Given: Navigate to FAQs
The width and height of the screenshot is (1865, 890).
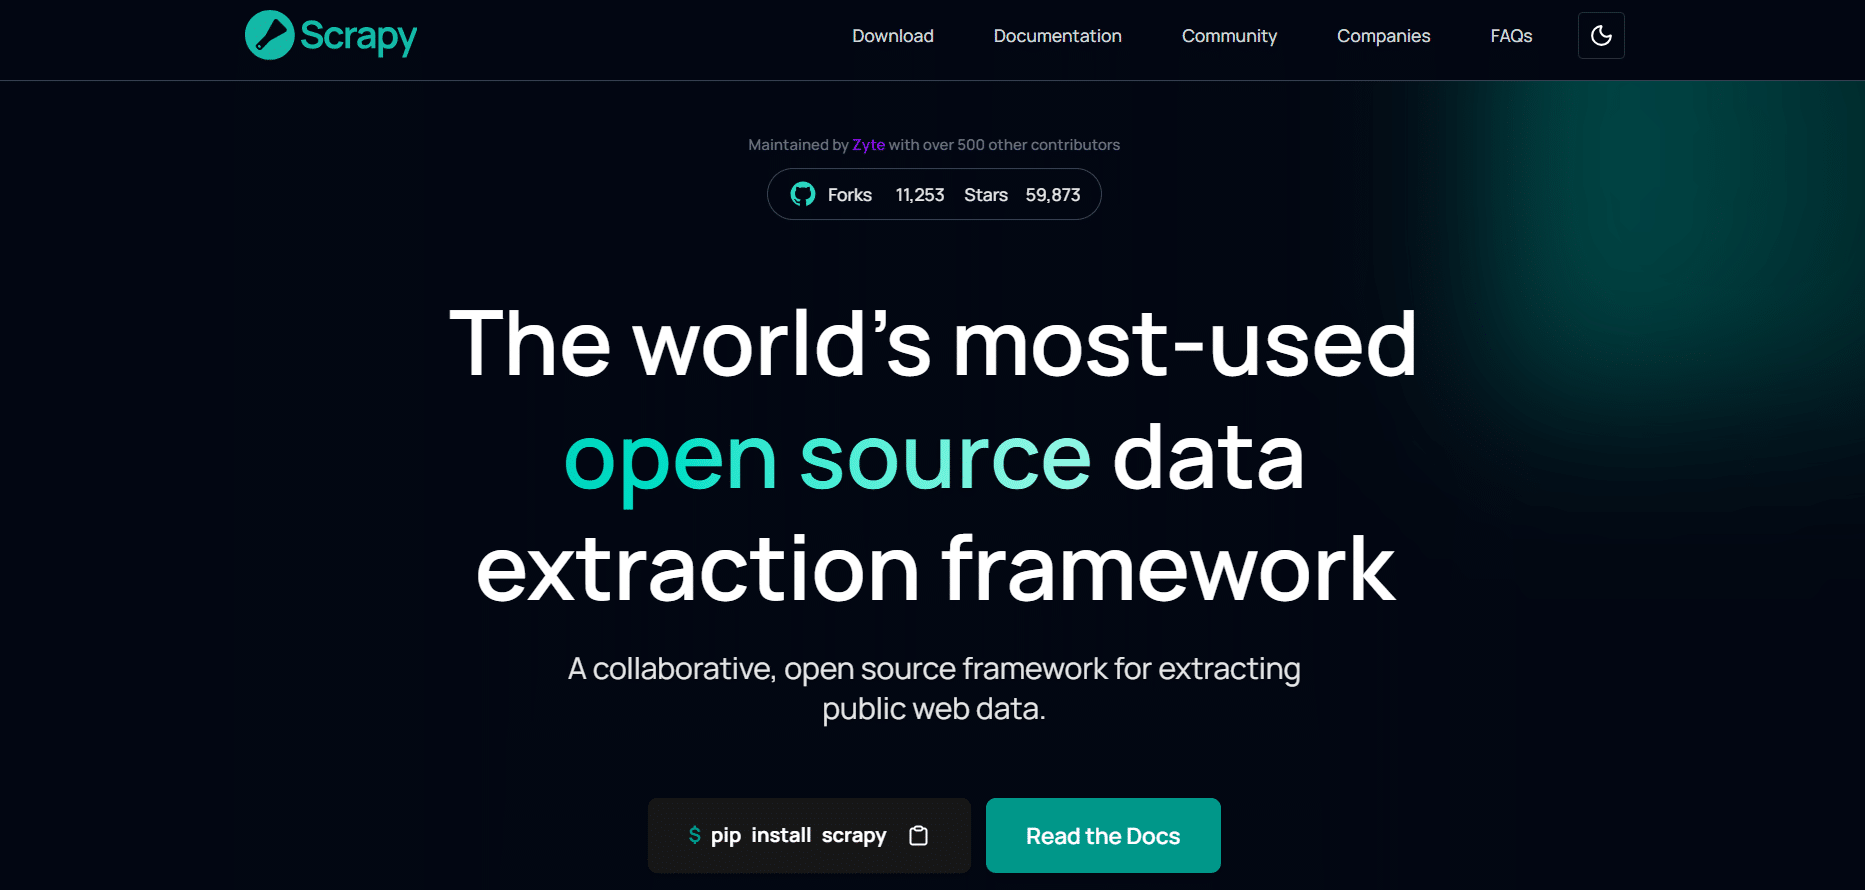Looking at the screenshot, I should 1511,36.
